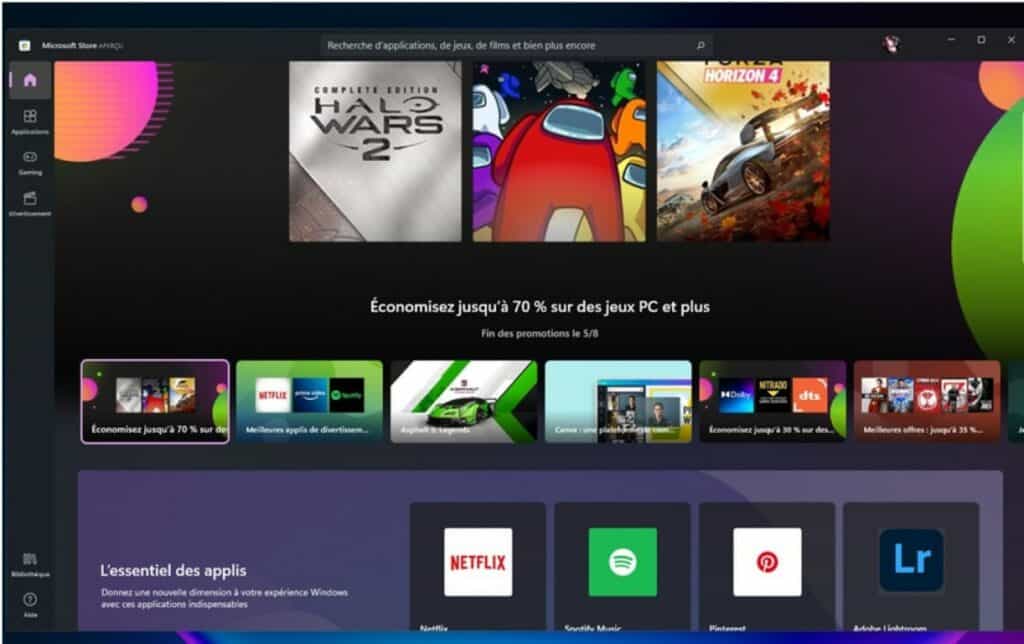The image size is (1024, 644).
Task: Click the Netflix app icon
Action: tap(478, 562)
